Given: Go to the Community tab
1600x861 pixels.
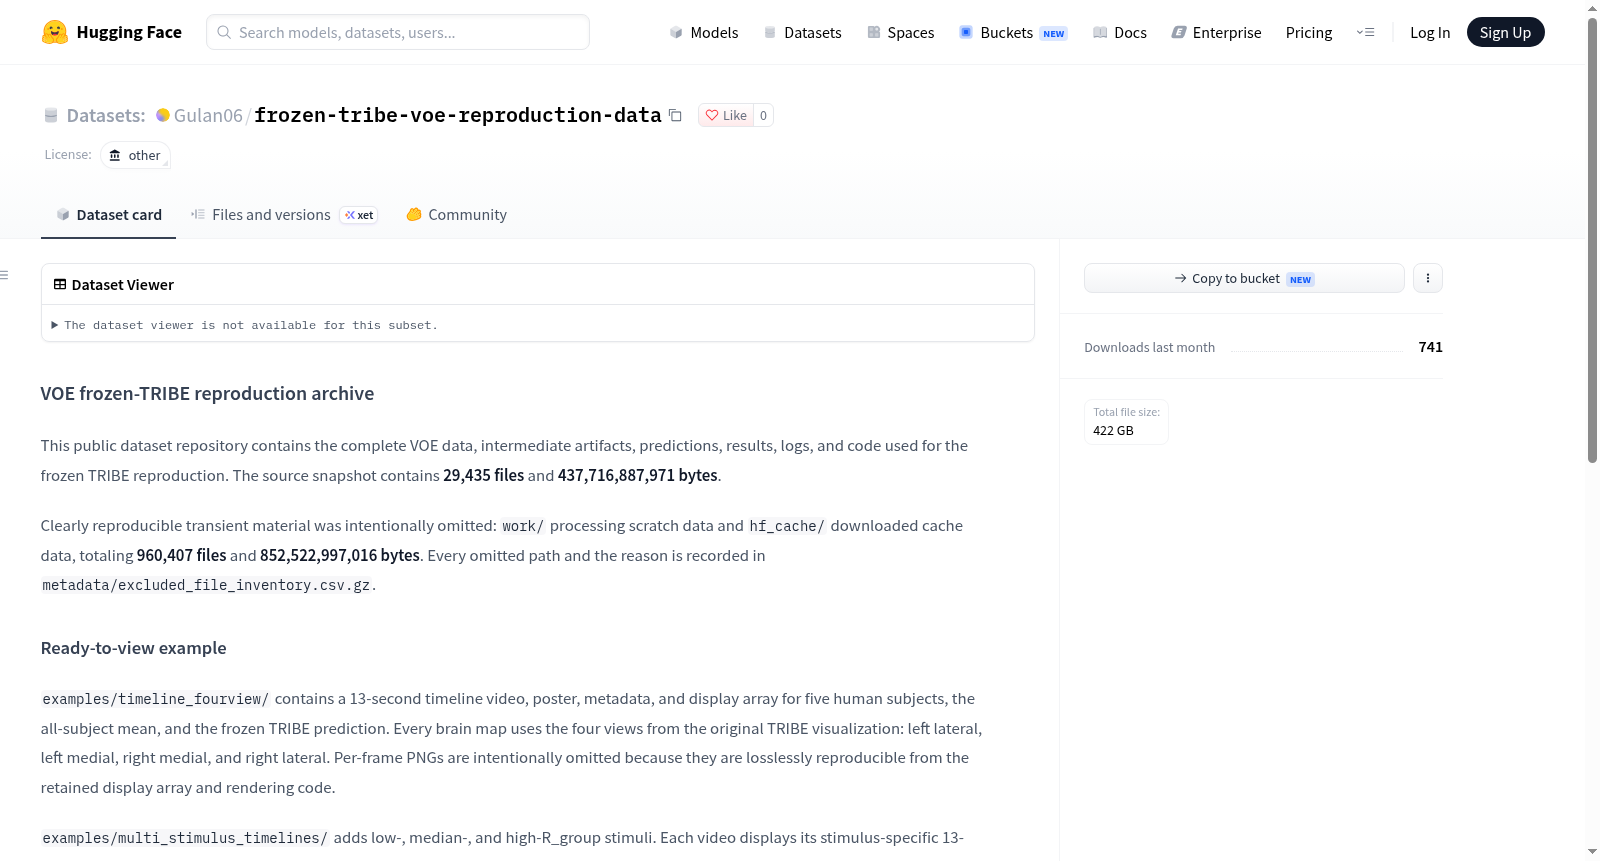Looking at the screenshot, I should (x=456, y=215).
